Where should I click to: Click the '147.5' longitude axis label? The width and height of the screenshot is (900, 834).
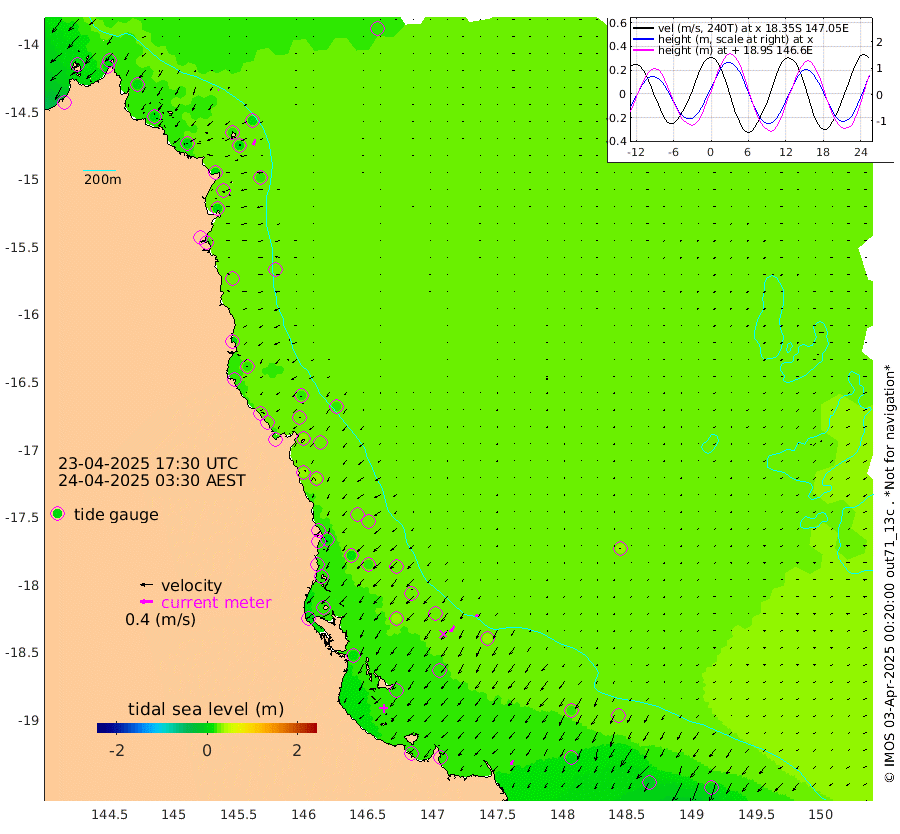[x=497, y=814]
